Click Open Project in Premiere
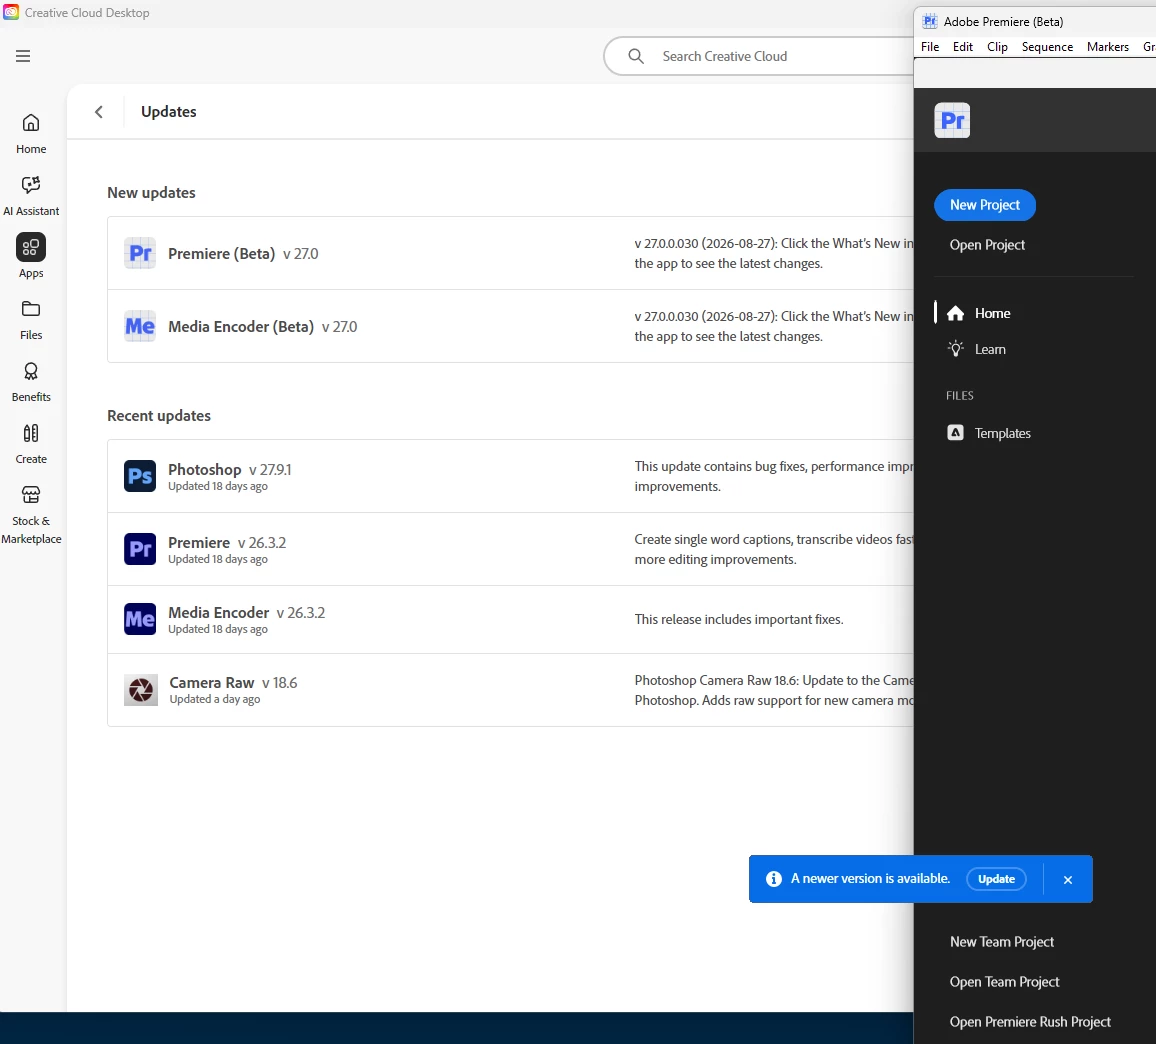1156x1044 pixels. 987,245
